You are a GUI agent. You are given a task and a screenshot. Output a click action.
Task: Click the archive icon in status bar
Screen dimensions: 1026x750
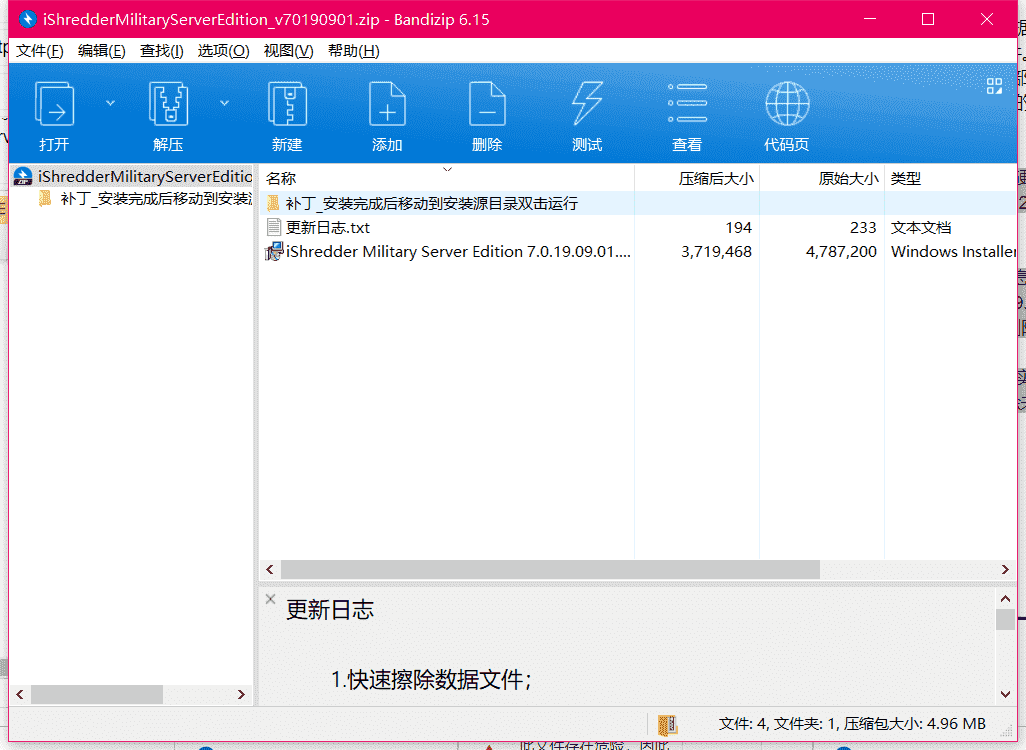point(667,724)
